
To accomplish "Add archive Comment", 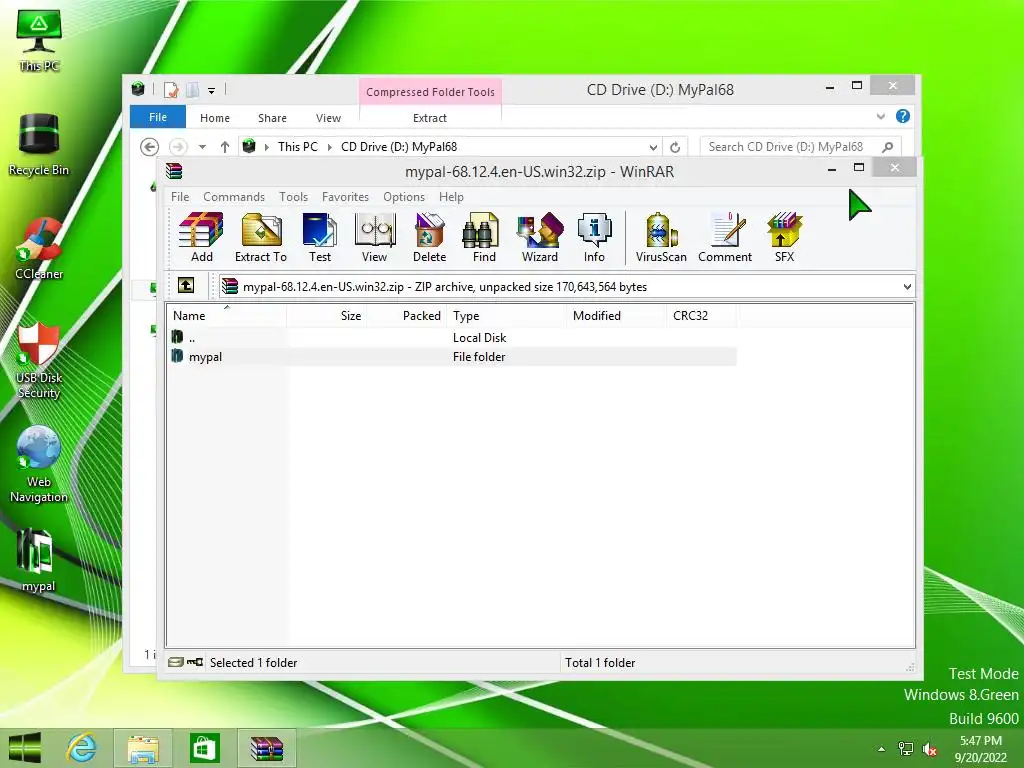I will tap(725, 238).
